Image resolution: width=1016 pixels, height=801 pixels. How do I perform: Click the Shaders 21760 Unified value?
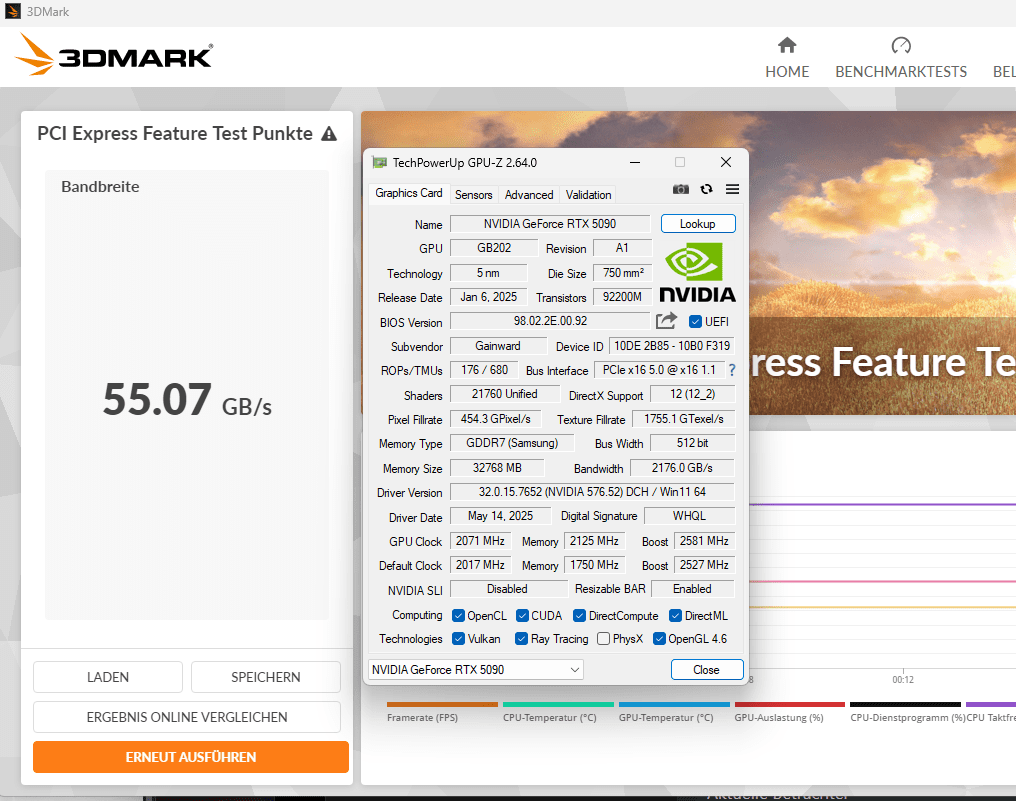tap(504, 394)
